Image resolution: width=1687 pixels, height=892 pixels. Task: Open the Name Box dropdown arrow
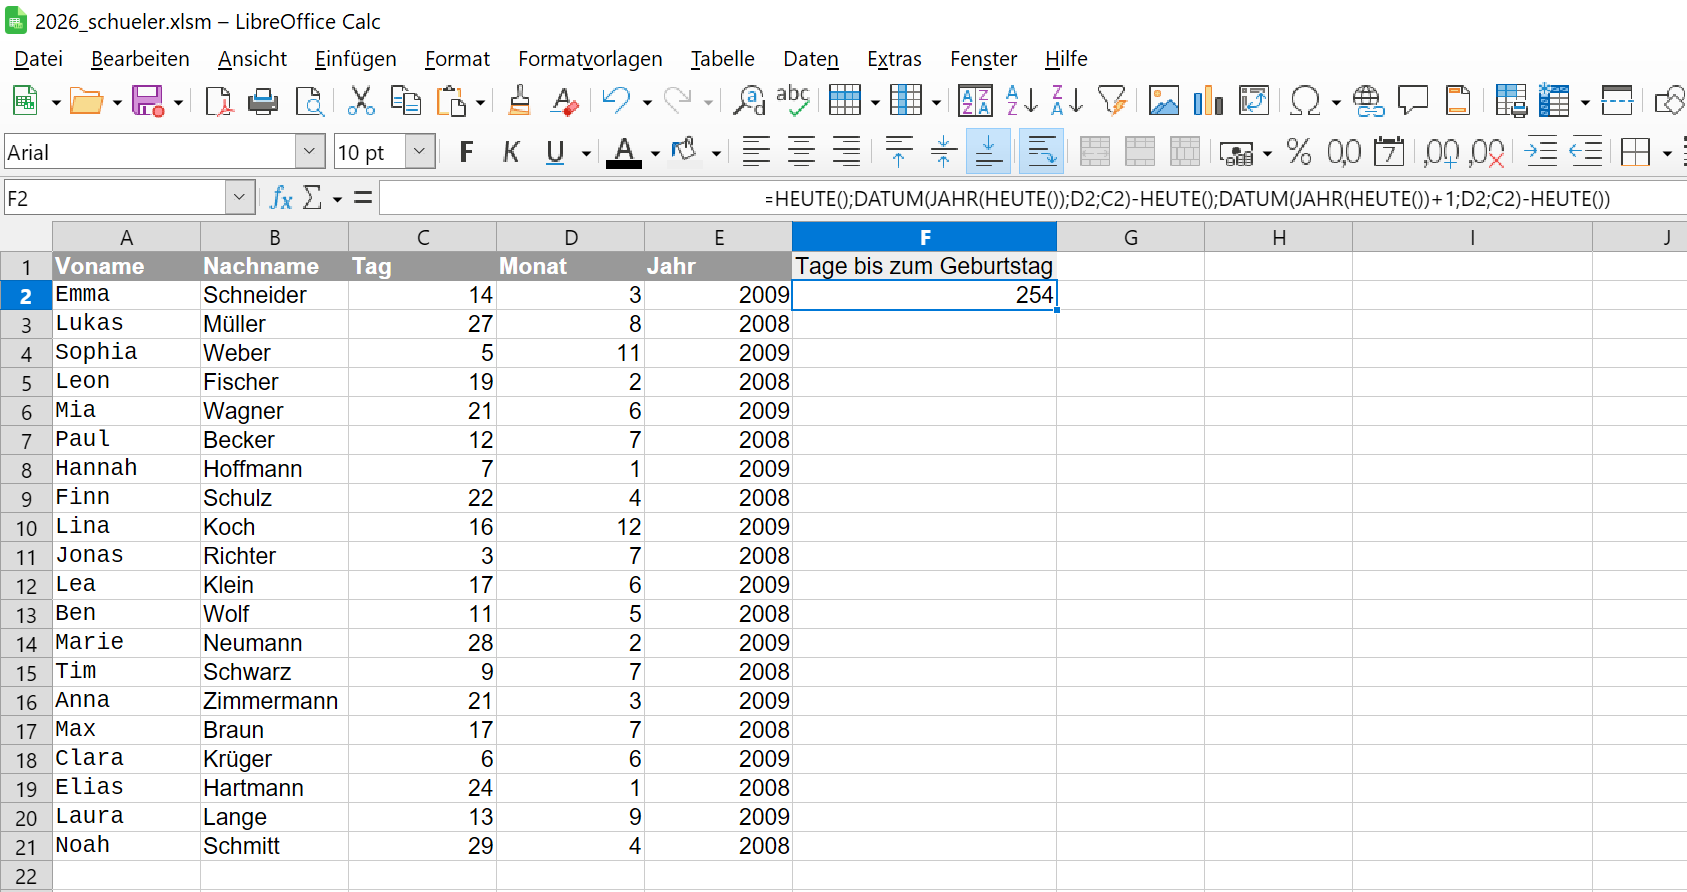[x=239, y=198]
